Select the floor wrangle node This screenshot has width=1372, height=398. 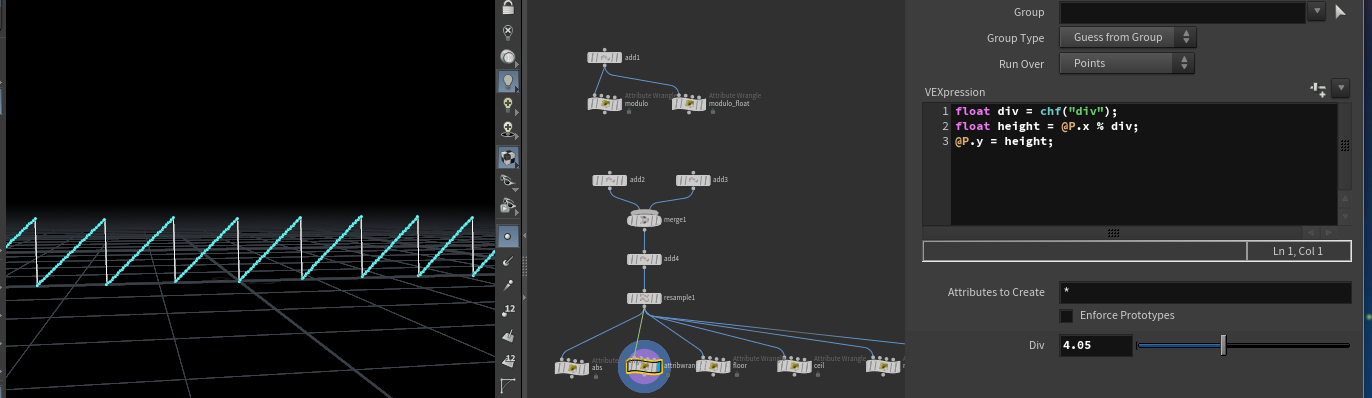click(714, 367)
